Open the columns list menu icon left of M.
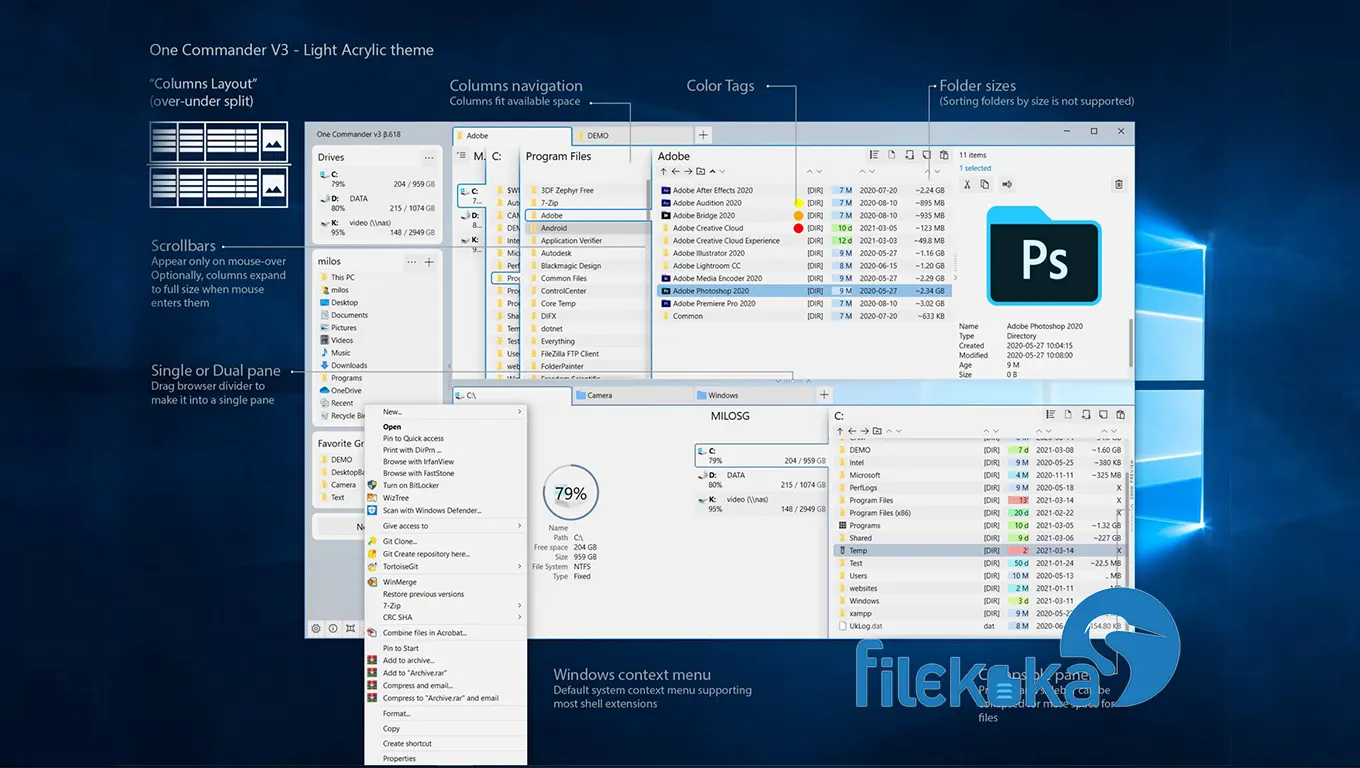This screenshot has height=768, width=1360. 461,155
